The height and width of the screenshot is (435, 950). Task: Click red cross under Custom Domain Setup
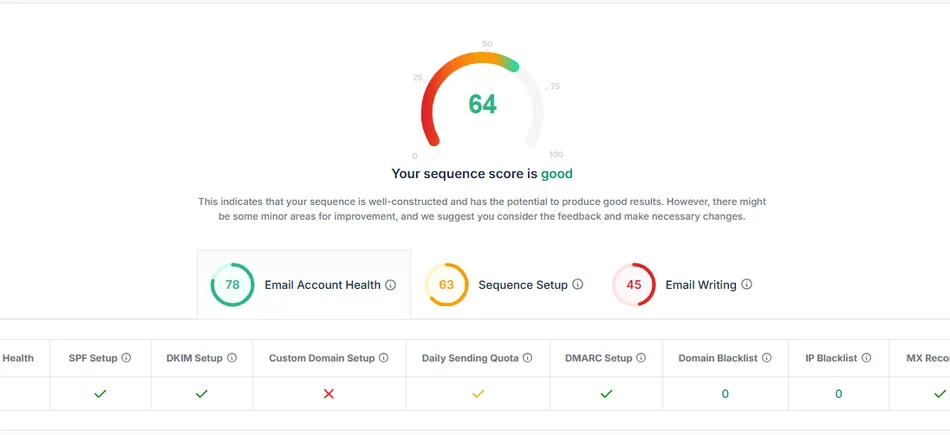point(329,394)
